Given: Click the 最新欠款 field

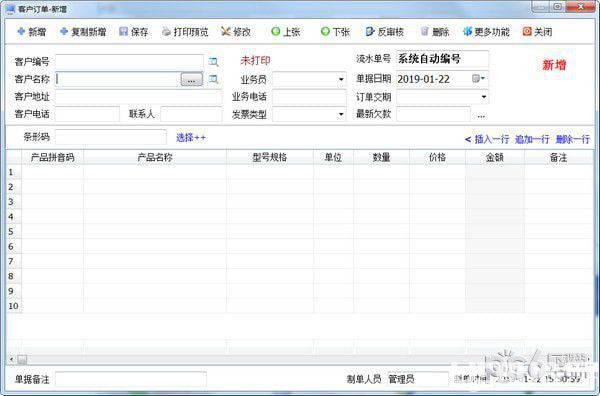Looking at the screenshot, I should pyautogui.click(x=433, y=114).
